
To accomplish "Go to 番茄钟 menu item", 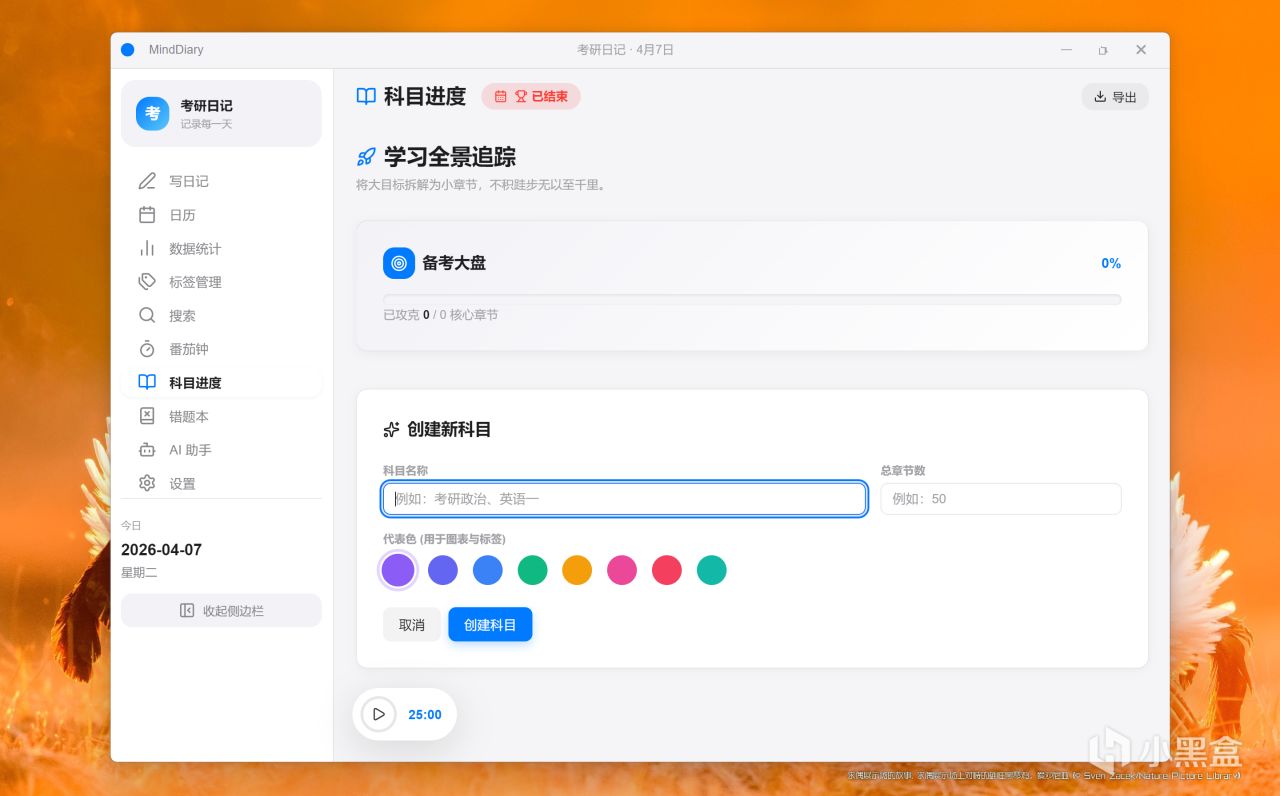I will point(221,349).
